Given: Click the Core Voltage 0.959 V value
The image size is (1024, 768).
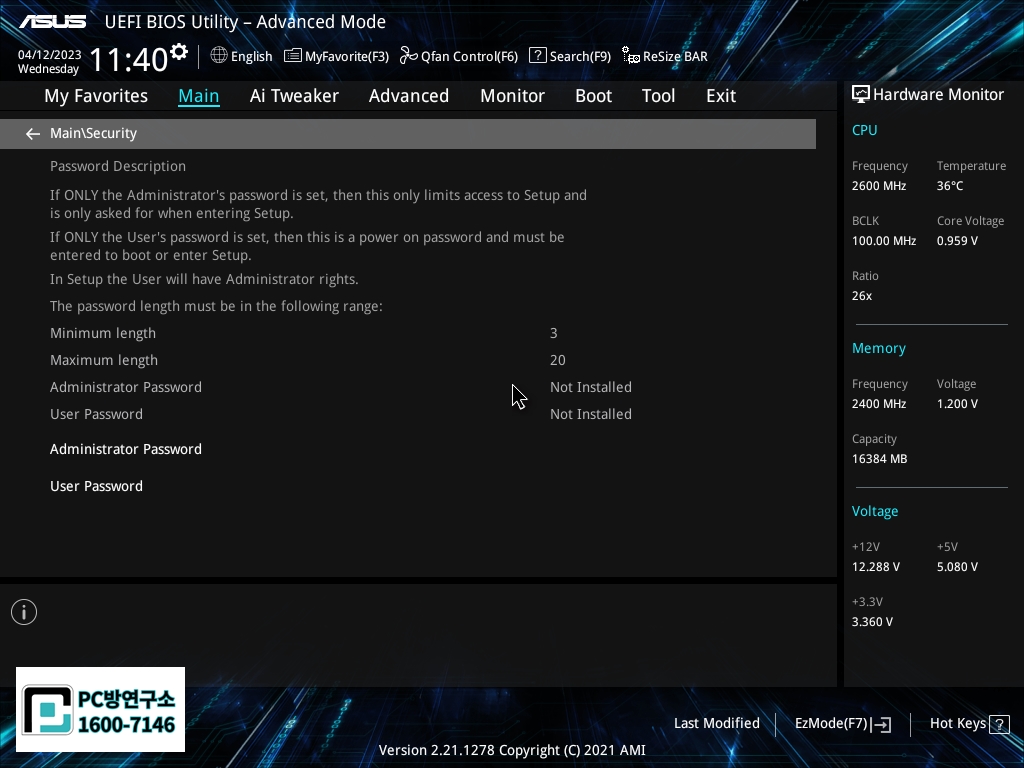Looking at the screenshot, I should click(x=957, y=241).
